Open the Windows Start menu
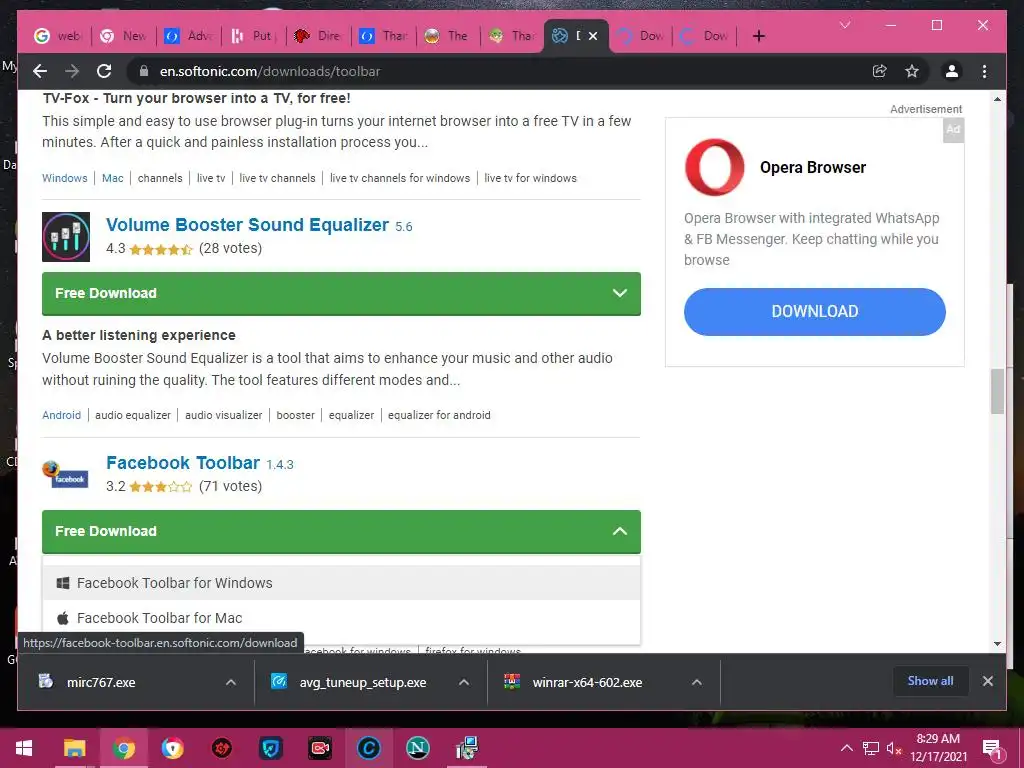The height and width of the screenshot is (768, 1024). 24,748
